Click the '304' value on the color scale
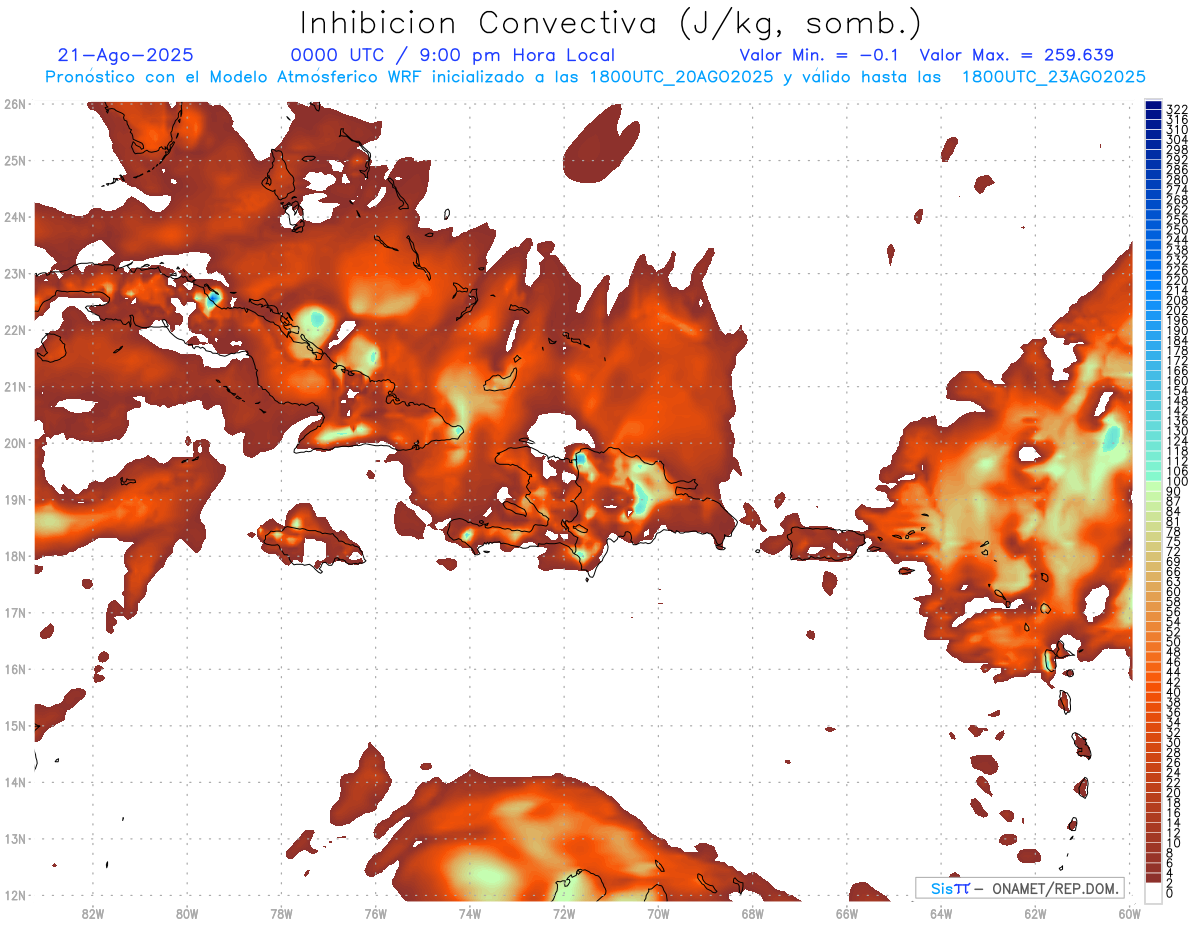 pyautogui.click(x=1176, y=140)
